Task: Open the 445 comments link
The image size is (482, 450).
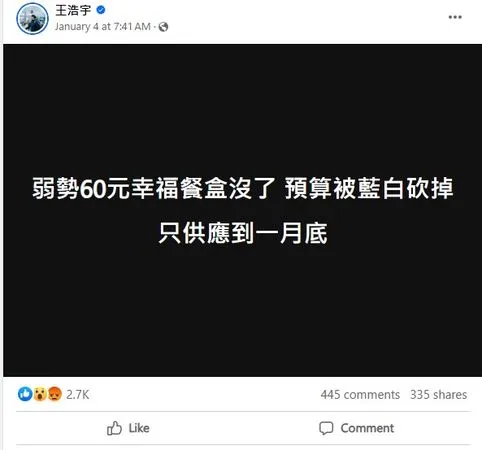Action: 360,395
